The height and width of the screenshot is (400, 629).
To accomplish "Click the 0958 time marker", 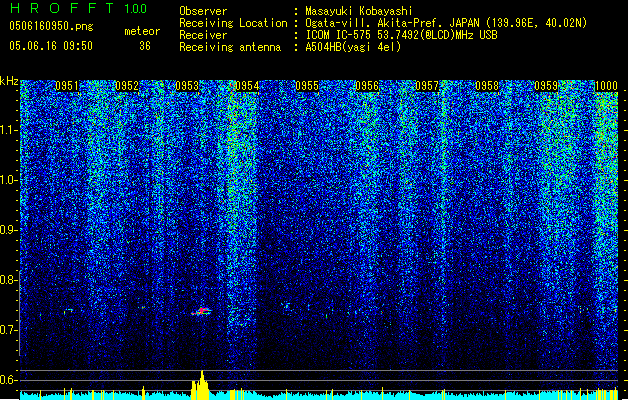I will [x=487, y=86].
